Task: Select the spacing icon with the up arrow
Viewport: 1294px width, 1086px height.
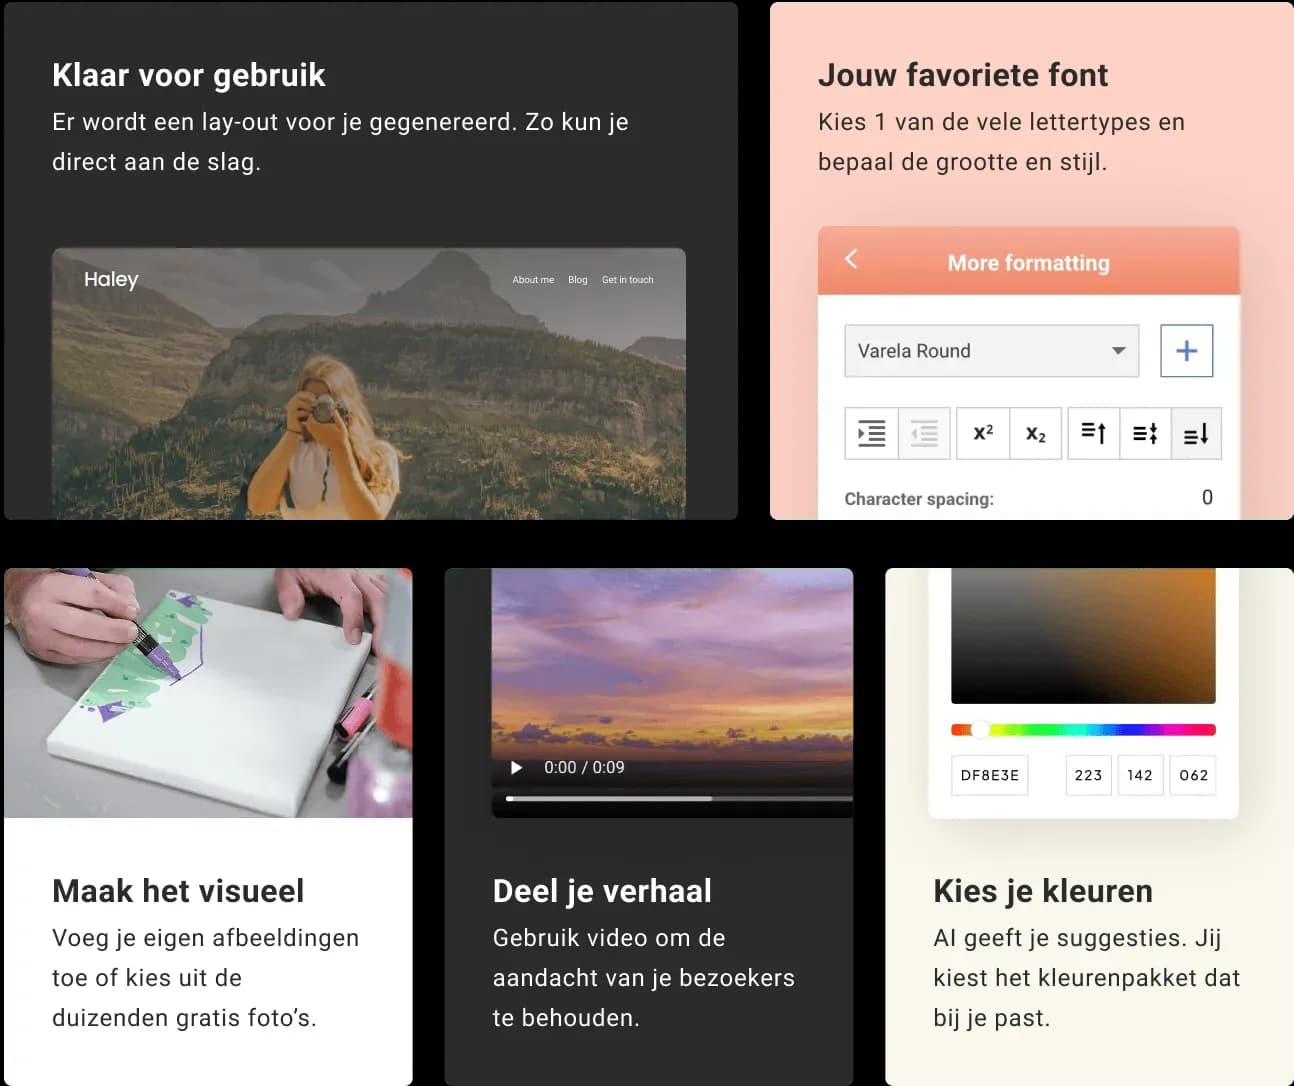Action: click(x=1093, y=434)
